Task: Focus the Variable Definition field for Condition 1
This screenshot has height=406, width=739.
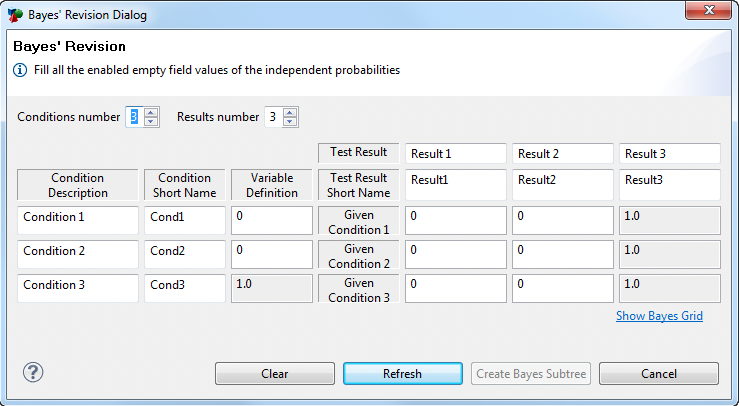Action: point(272,220)
